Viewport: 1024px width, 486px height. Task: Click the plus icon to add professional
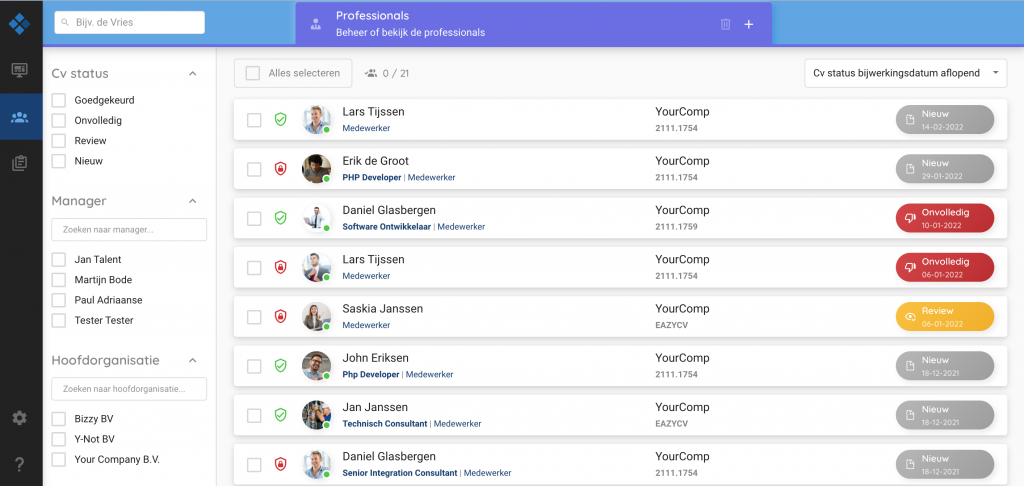click(x=749, y=24)
